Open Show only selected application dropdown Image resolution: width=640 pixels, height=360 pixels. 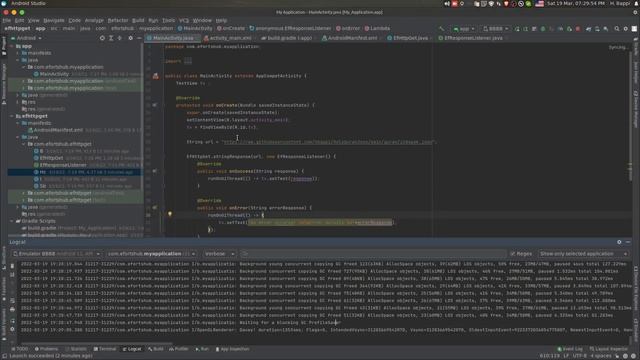pos(583,254)
